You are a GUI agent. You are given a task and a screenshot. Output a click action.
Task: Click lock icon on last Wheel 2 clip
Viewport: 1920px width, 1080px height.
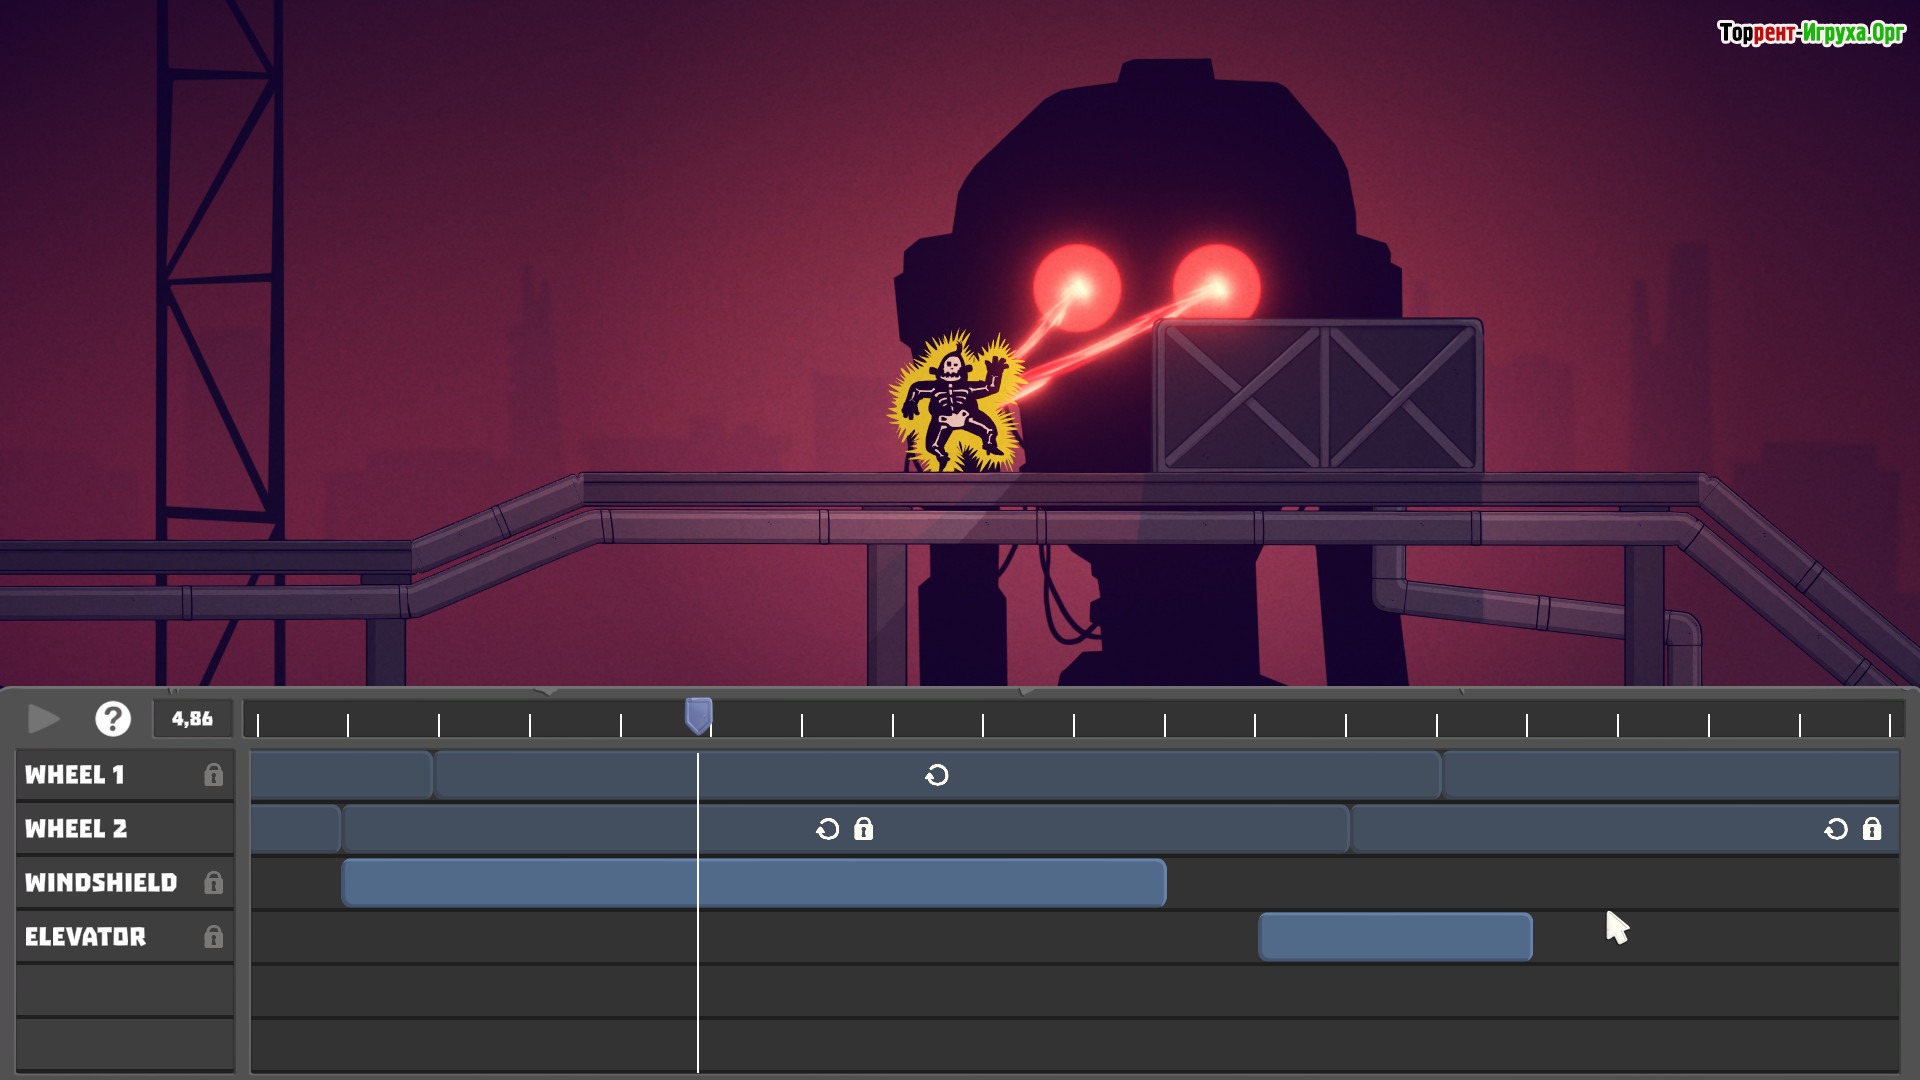(1872, 829)
